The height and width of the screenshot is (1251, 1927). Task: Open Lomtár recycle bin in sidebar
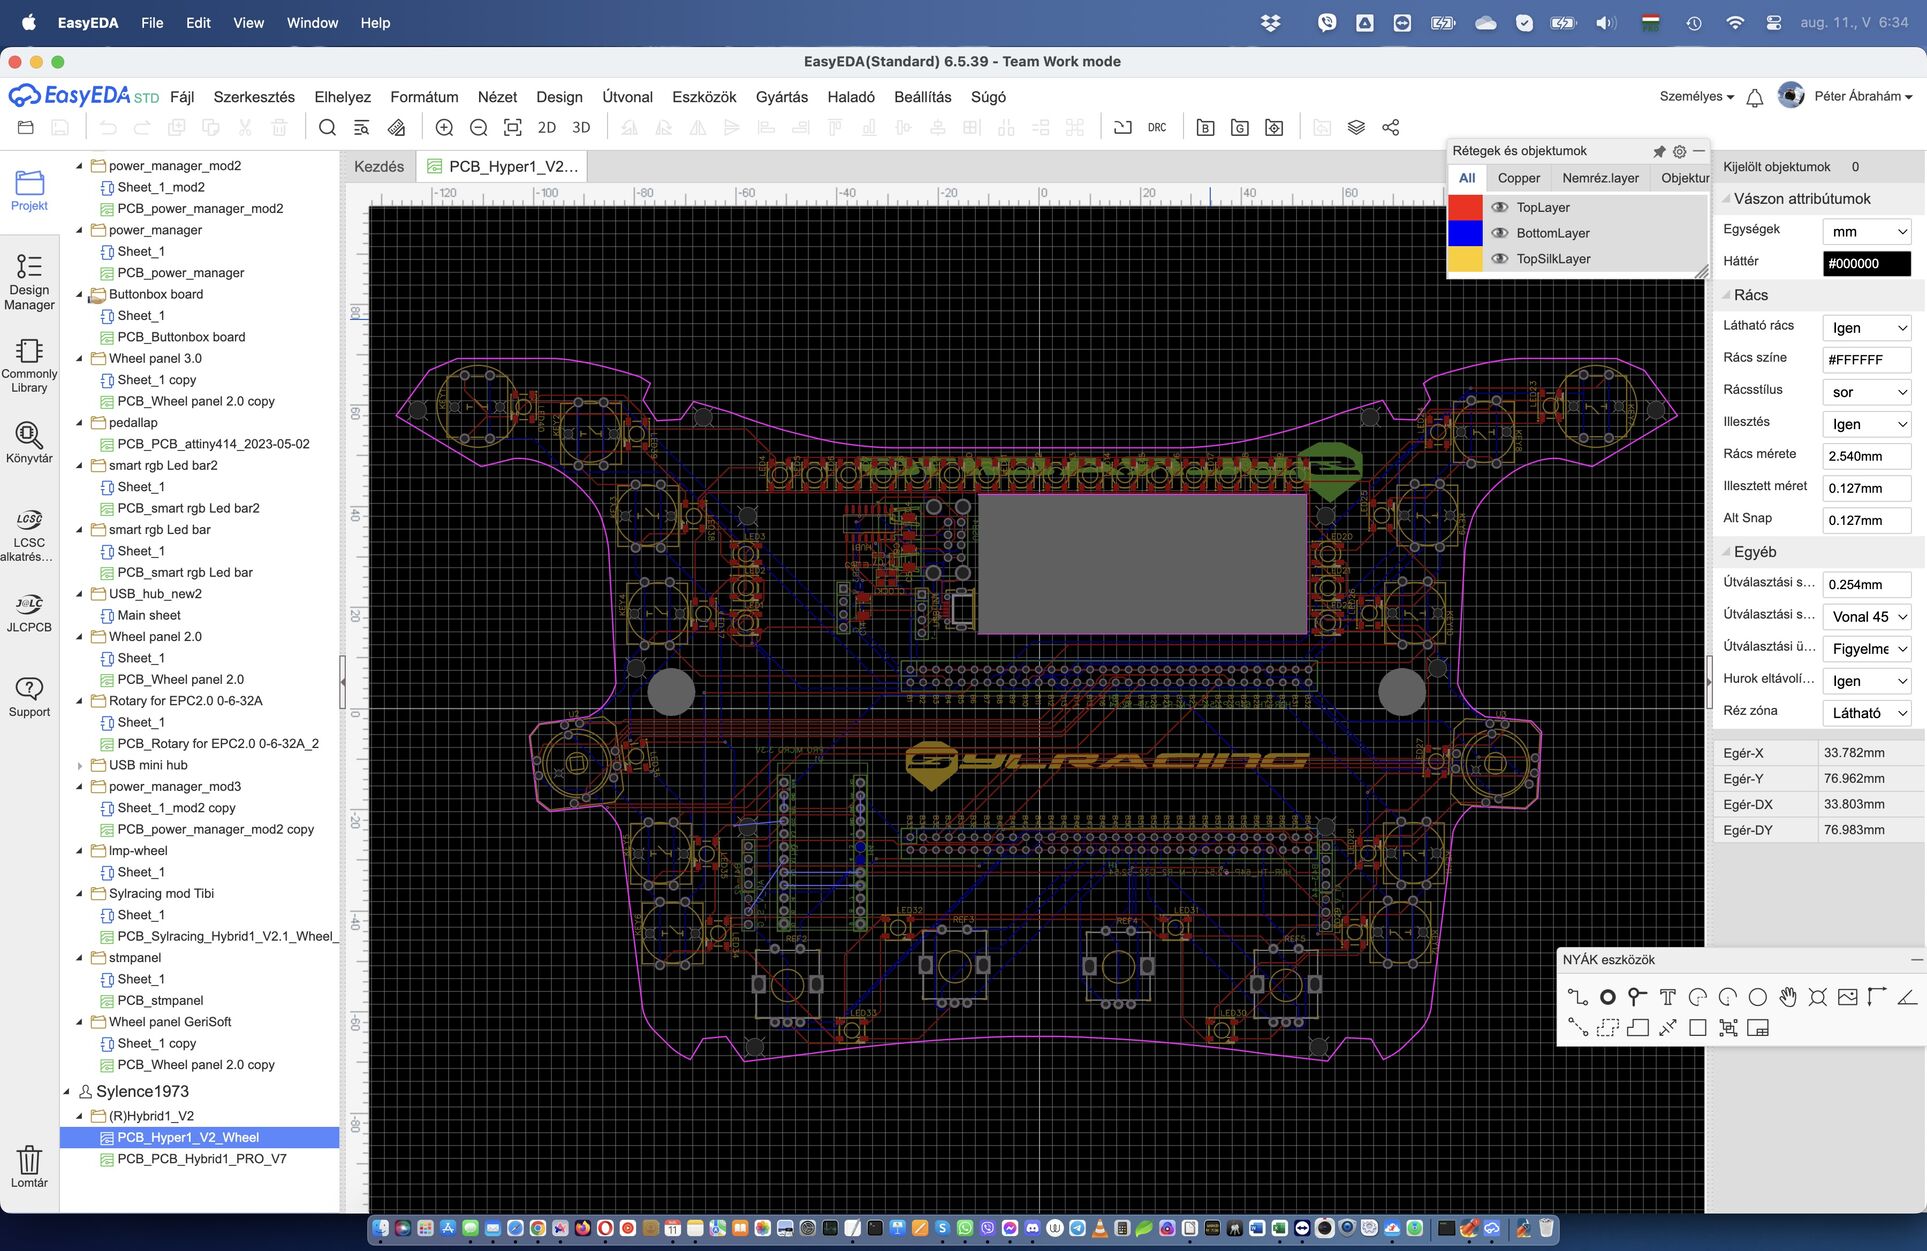29,1166
